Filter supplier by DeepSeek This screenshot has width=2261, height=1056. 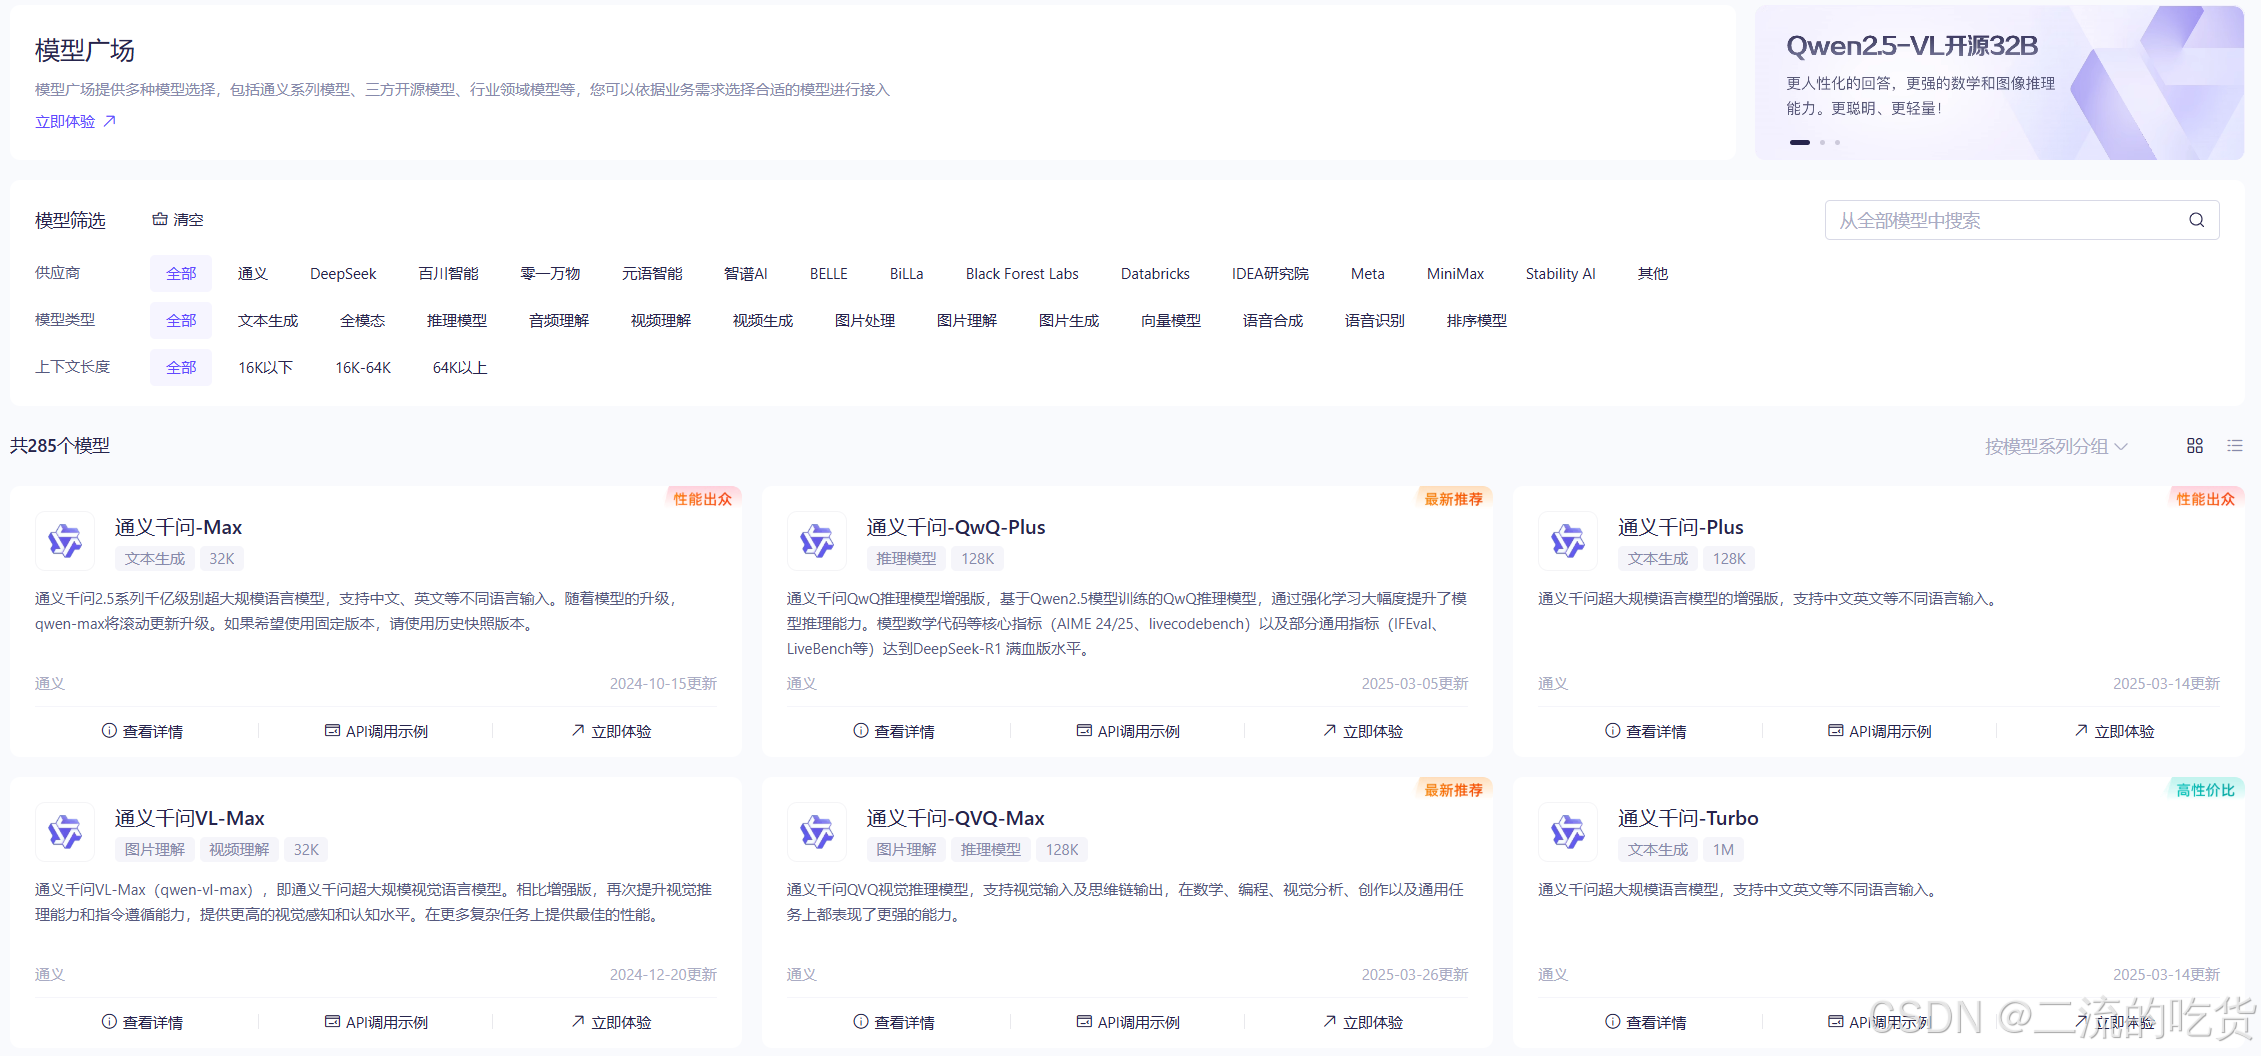pyautogui.click(x=343, y=273)
